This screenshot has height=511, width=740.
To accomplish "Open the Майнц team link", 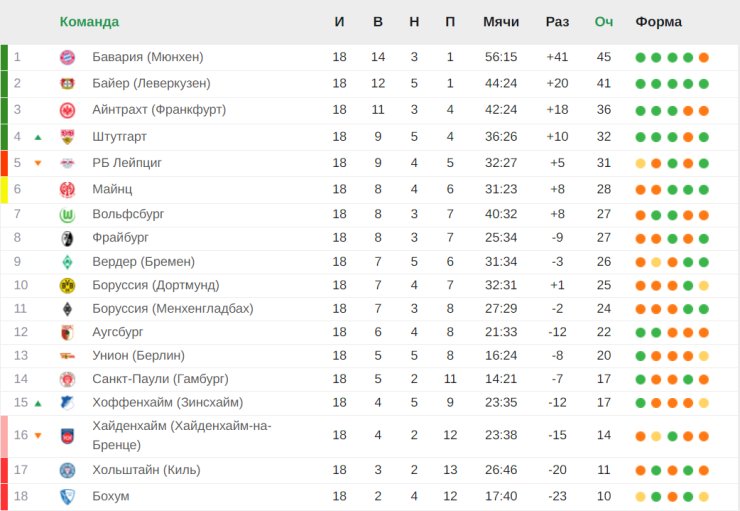I will pyautogui.click(x=112, y=189).
